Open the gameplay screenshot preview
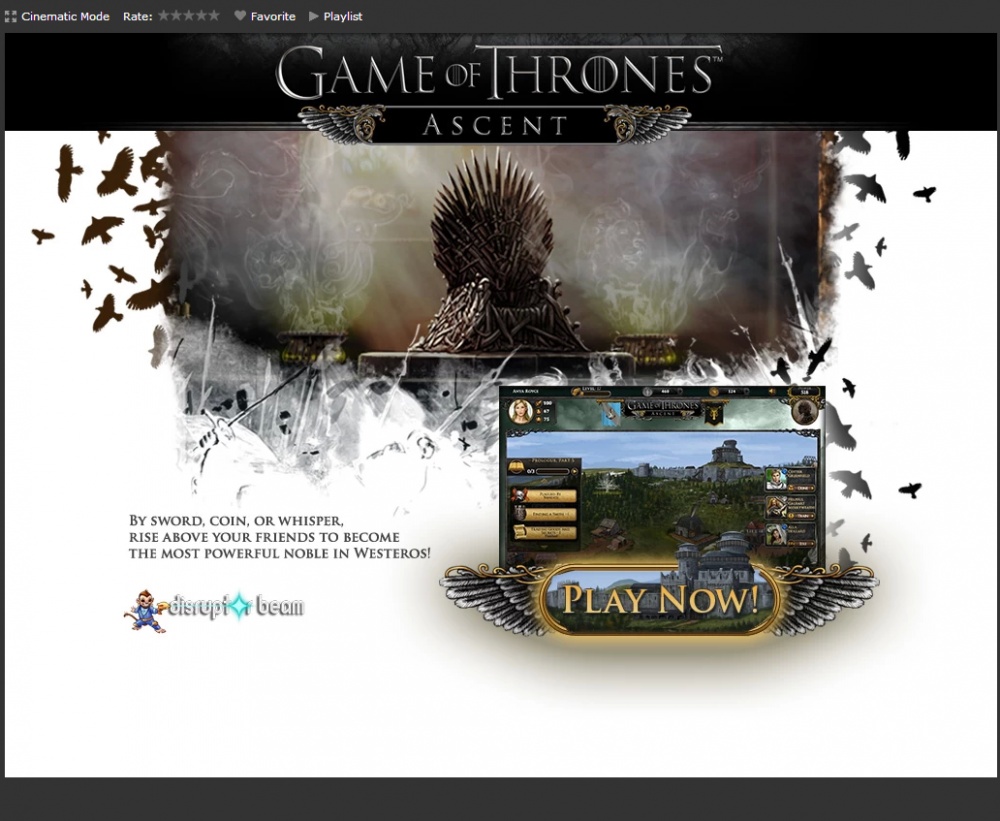This screenshot has width=1000, height=821. click(x=662, y=475)
